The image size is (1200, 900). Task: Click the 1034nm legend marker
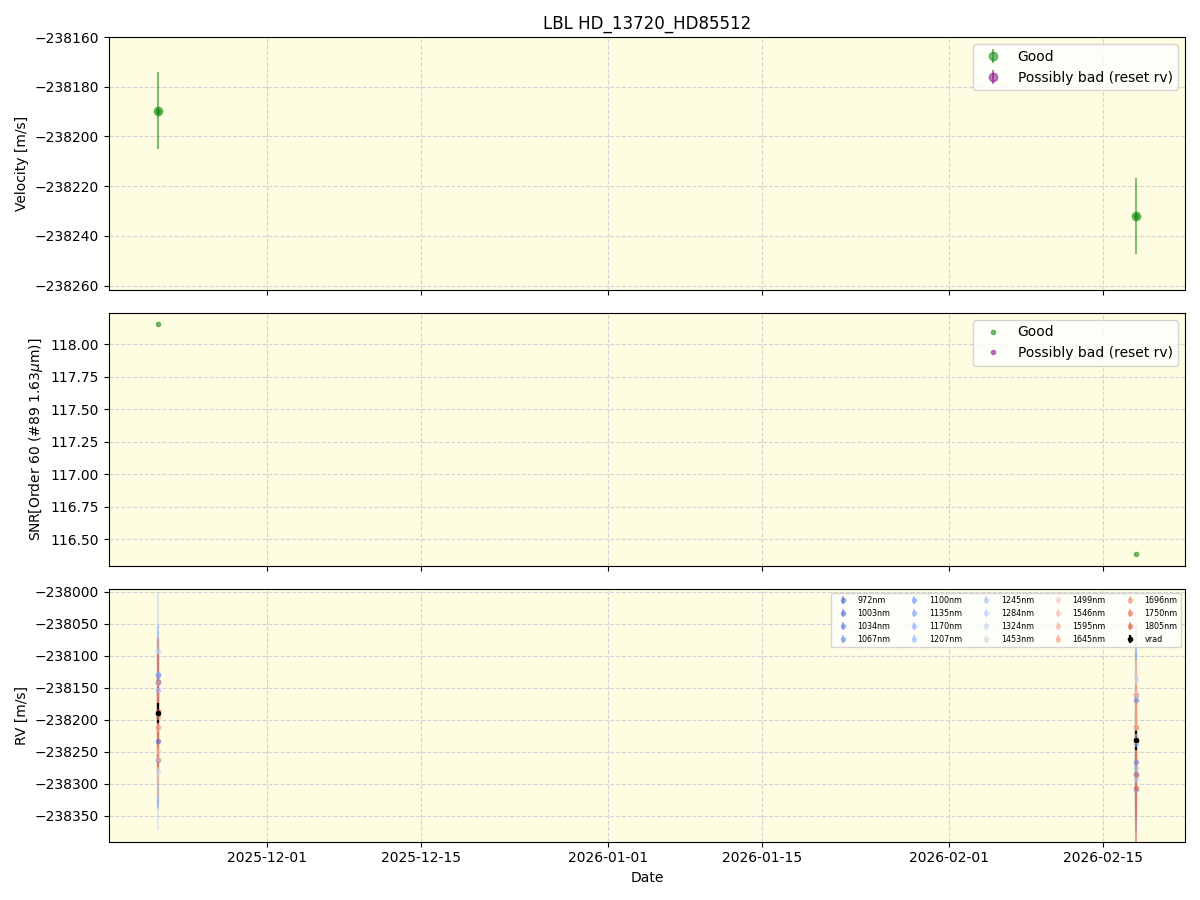coord(843,626)
